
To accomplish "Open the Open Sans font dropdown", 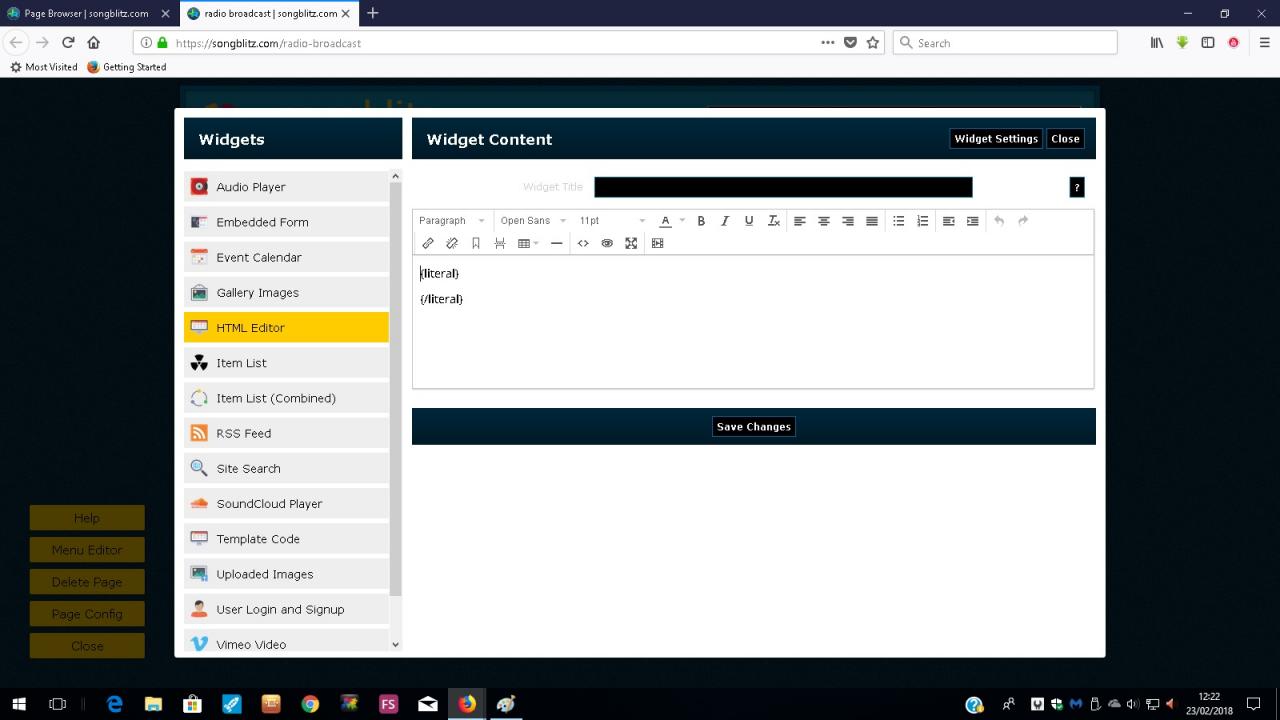I will [533, 221].
